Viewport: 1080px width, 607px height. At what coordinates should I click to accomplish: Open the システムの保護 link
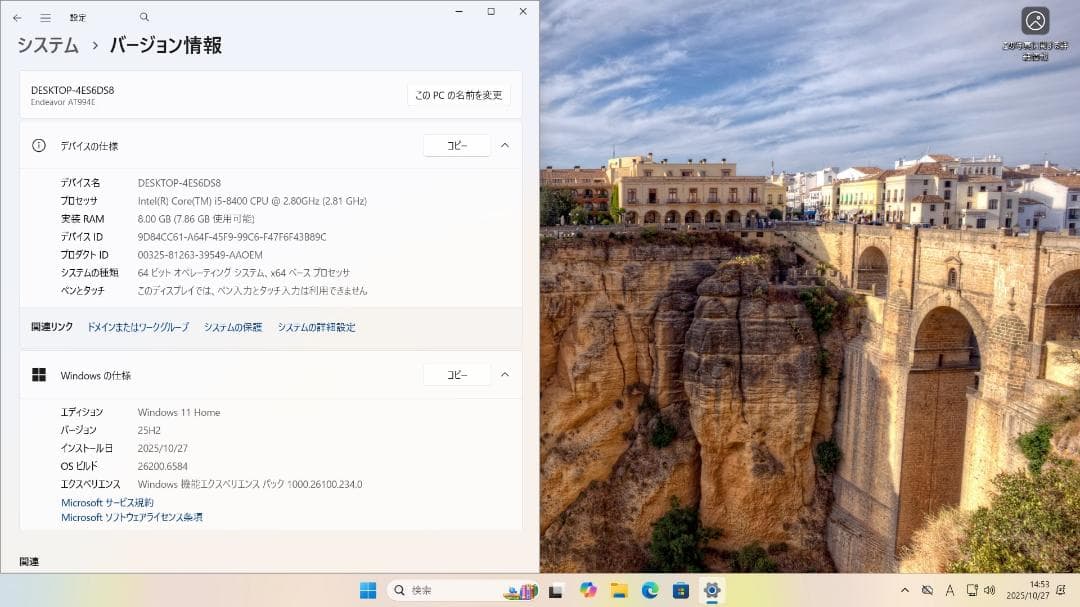232,327
